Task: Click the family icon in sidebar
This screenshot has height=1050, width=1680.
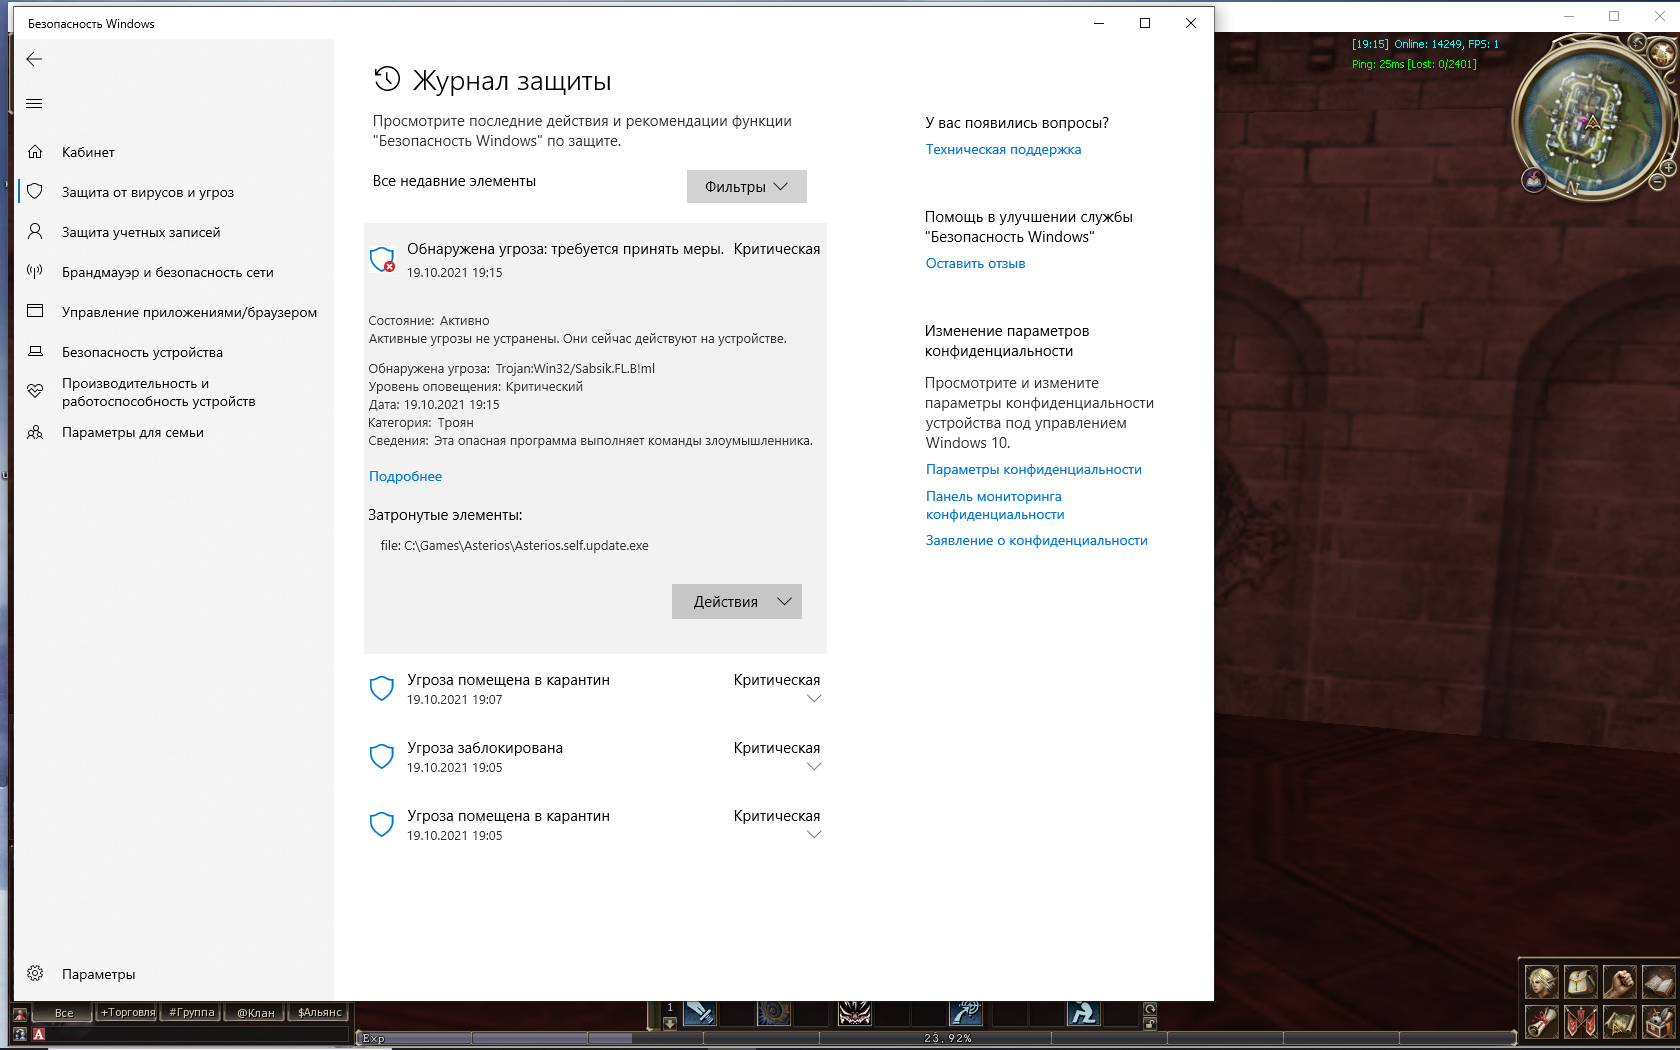Action: (35, 432)
